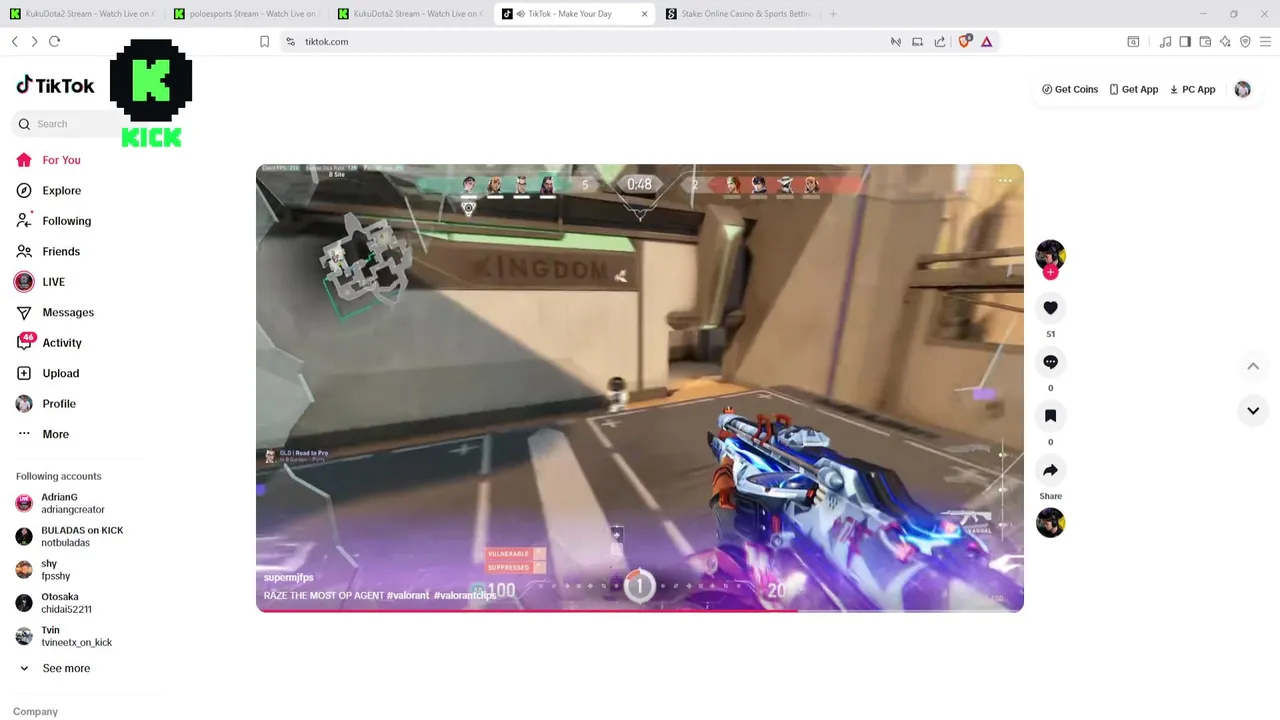Share this page from address bar
The height and width of the screenshot is (720, 1280).
940,41
